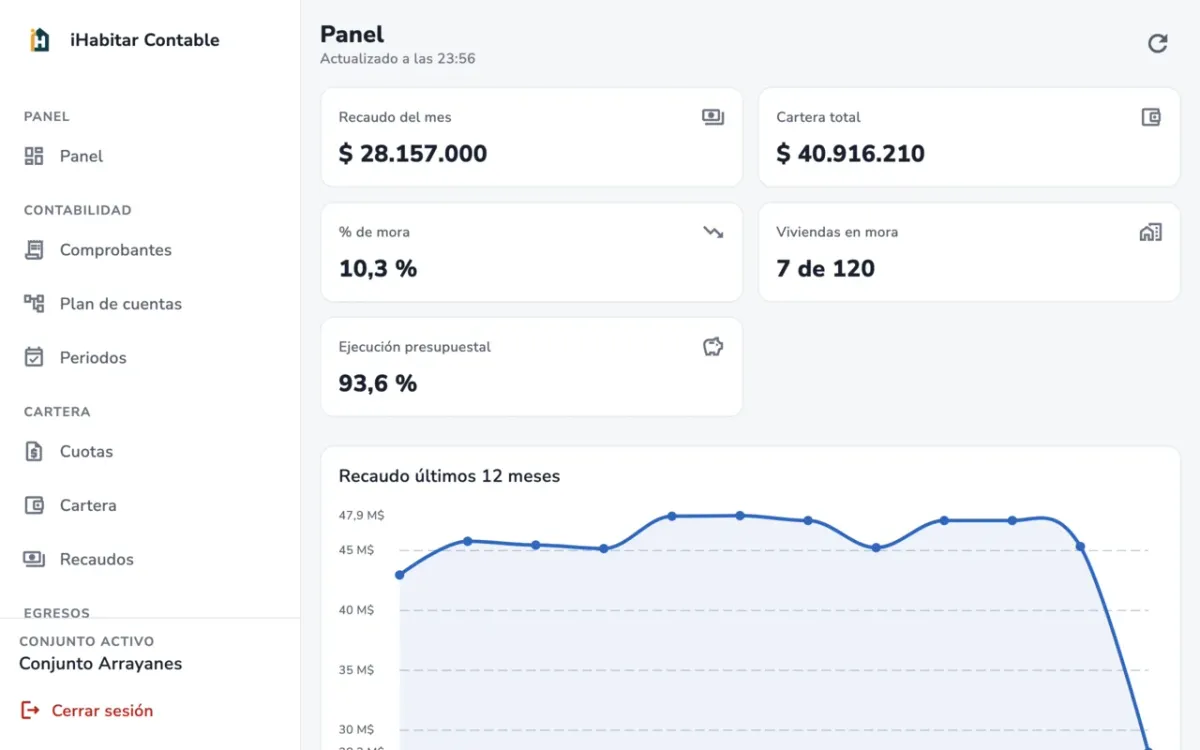
Task: Click the first data point of the Recaudo chart
Action: click(x=400, y=575)
